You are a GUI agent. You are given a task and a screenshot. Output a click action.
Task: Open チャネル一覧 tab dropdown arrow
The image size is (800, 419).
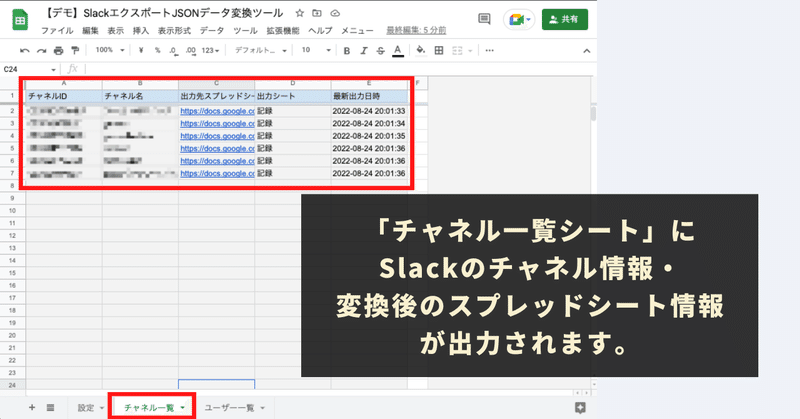pyautogui.click(x=183, y=408)
